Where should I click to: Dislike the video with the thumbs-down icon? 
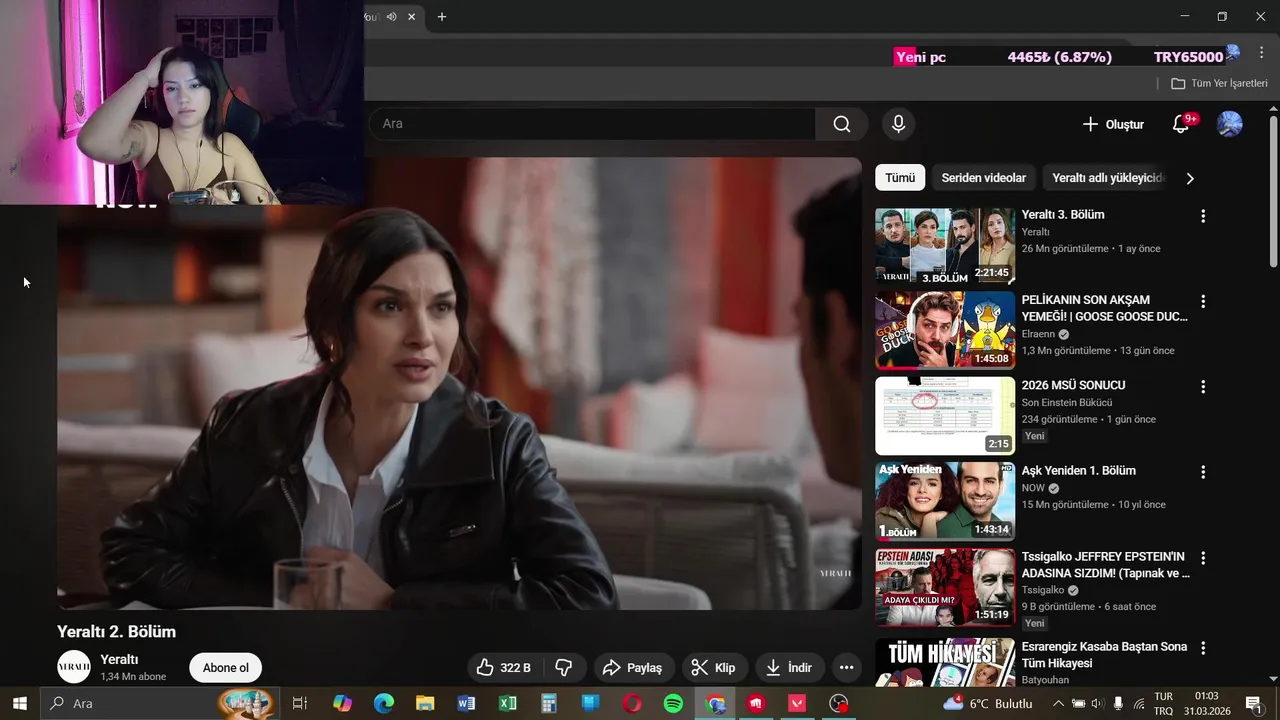click(x=564, y=668)
